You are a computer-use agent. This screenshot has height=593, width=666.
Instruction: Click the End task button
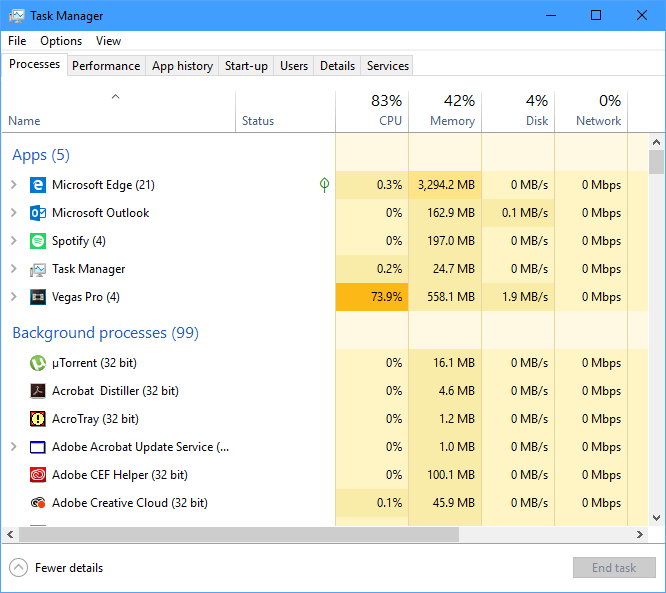(x=614, y=568)
